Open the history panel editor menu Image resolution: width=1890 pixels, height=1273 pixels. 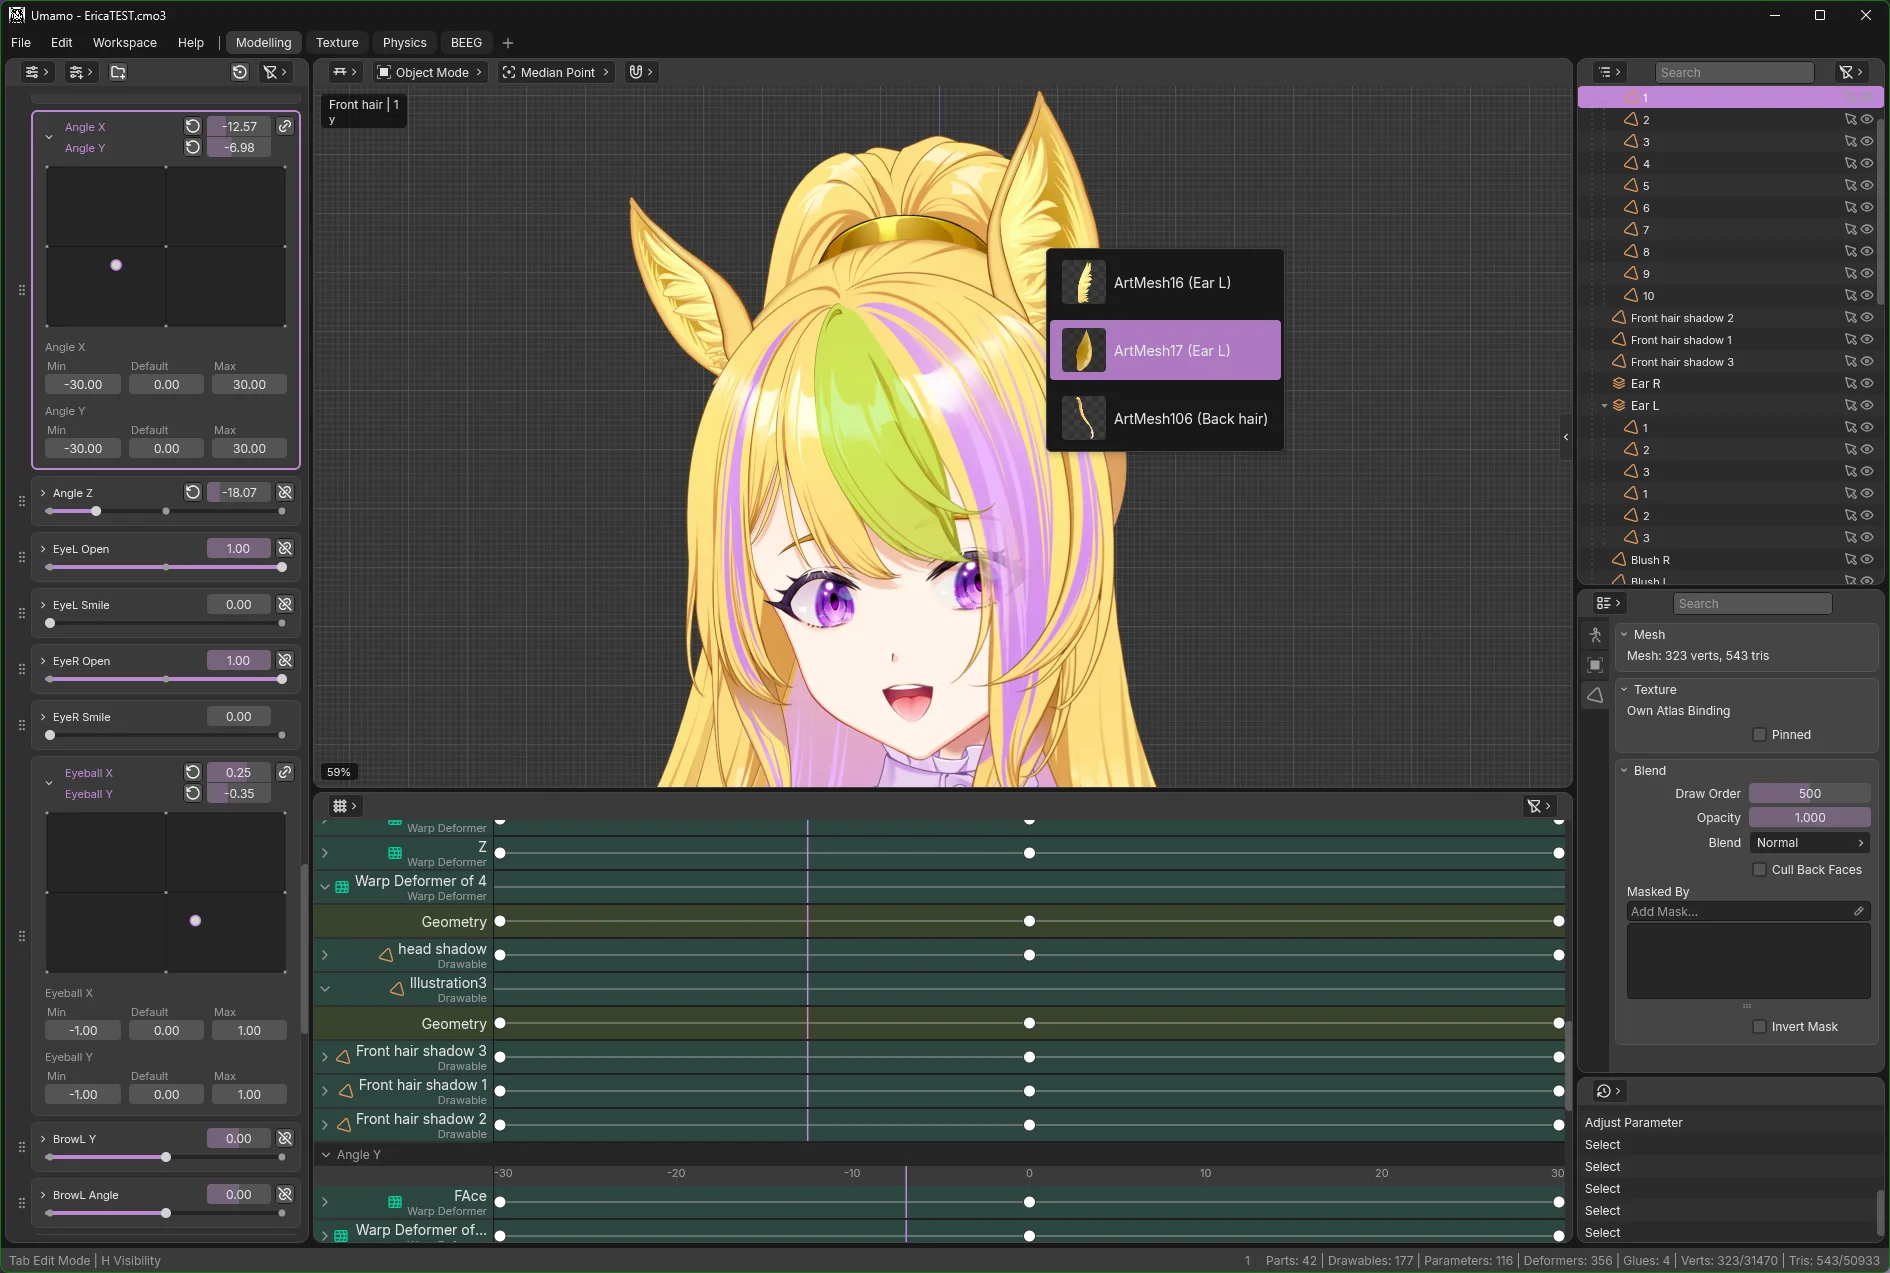[1608, 1091]
